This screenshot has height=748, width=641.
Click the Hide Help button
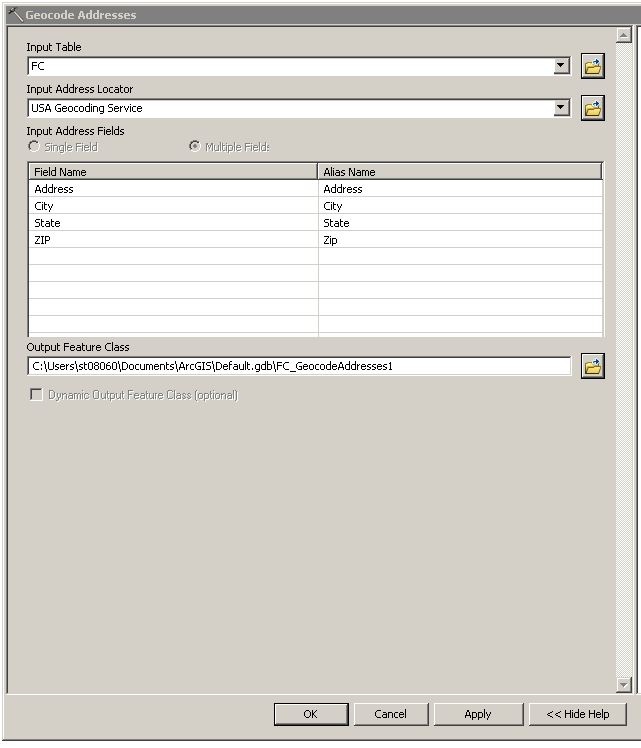tap(578, 714)
